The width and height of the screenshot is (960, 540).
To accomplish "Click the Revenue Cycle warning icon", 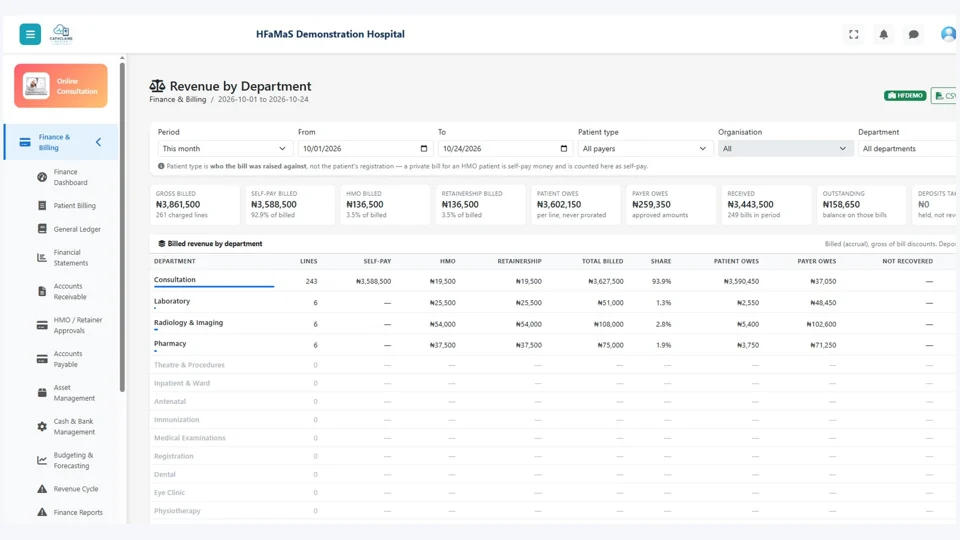I will point(42,489).
